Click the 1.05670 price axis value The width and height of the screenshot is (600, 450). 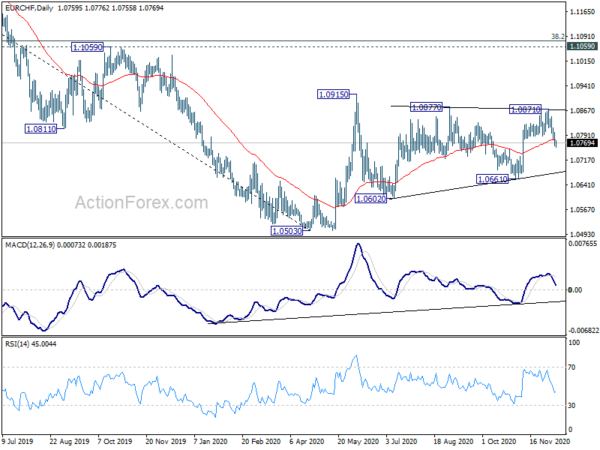point(582,210)
